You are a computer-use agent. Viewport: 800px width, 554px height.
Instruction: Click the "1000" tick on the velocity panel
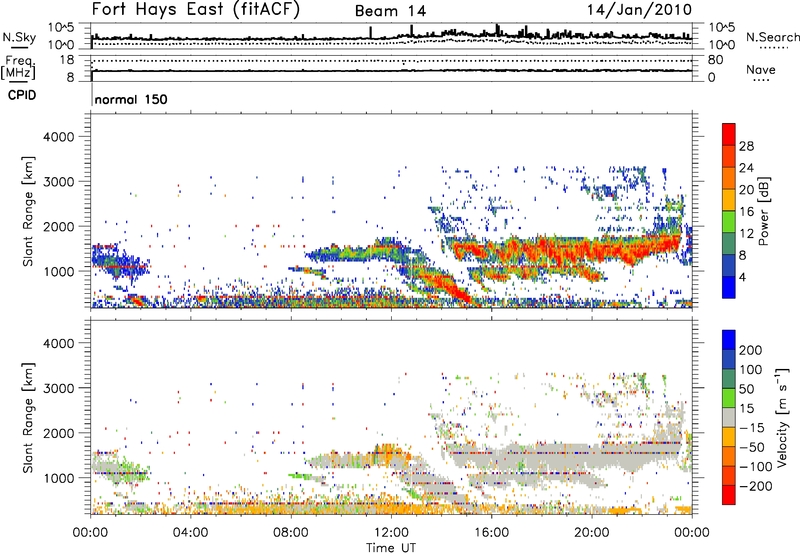tap(58, 478)
